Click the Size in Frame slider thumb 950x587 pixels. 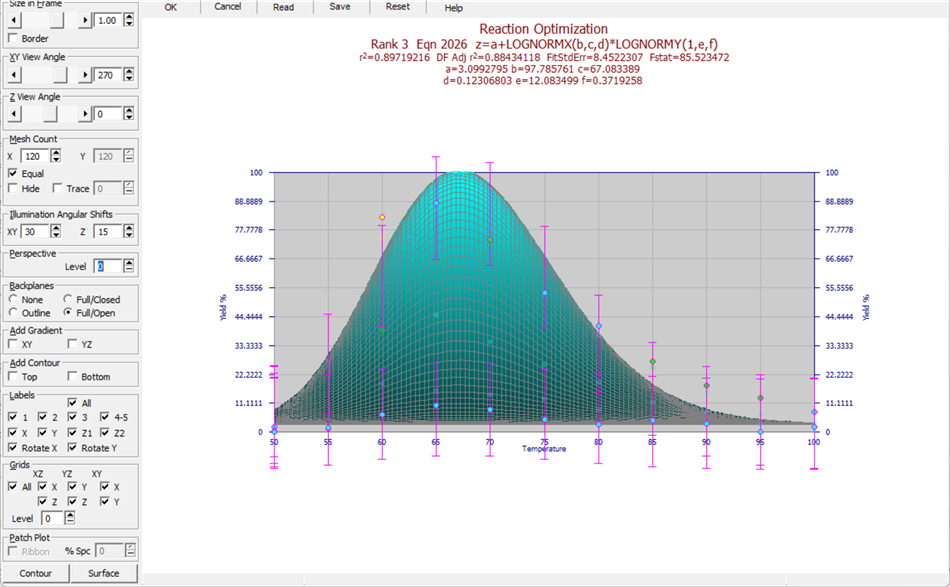click(x=56, y=20)
